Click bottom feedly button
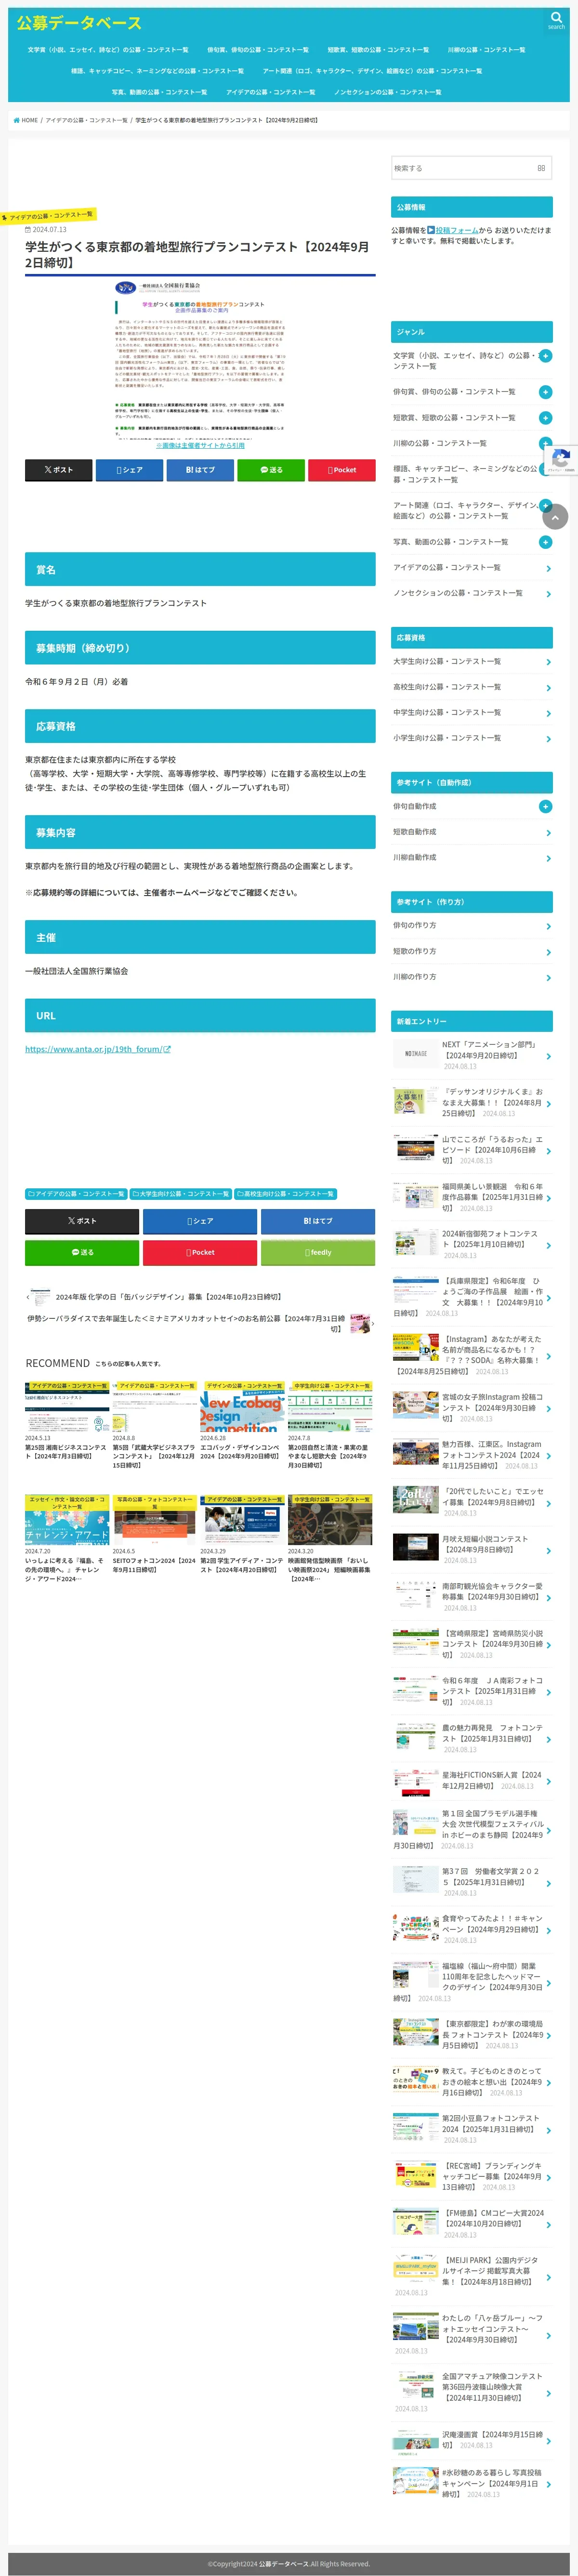Image resolution: width=578 pixels, height=2576 pixels. 318,1252
